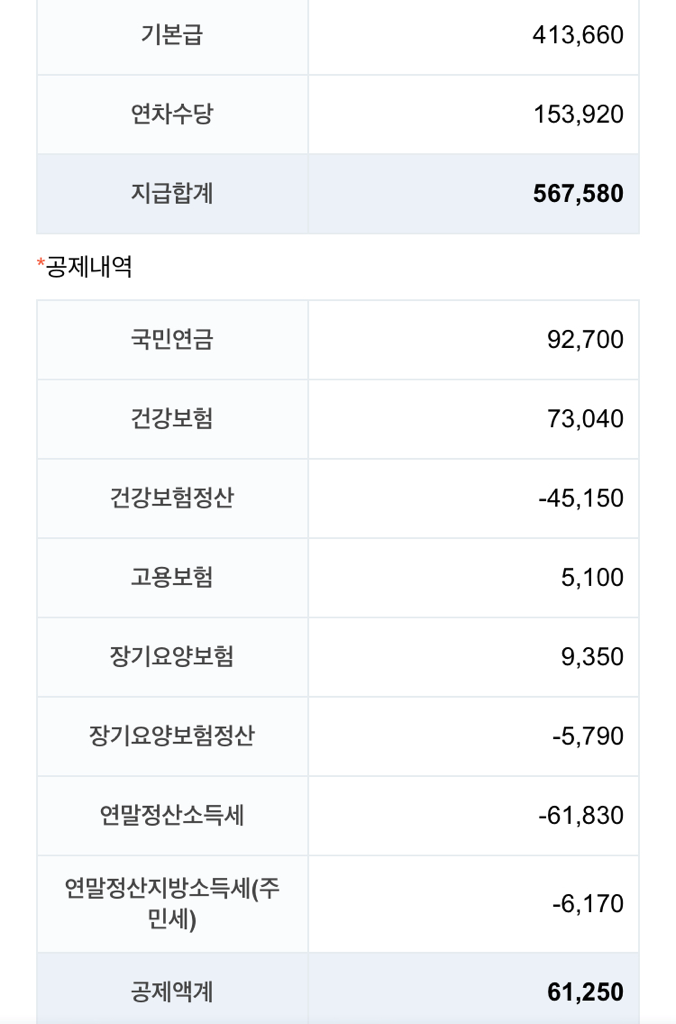Select the 9,350 long-term care amount
676x1024 pixels.
[592, 657]
